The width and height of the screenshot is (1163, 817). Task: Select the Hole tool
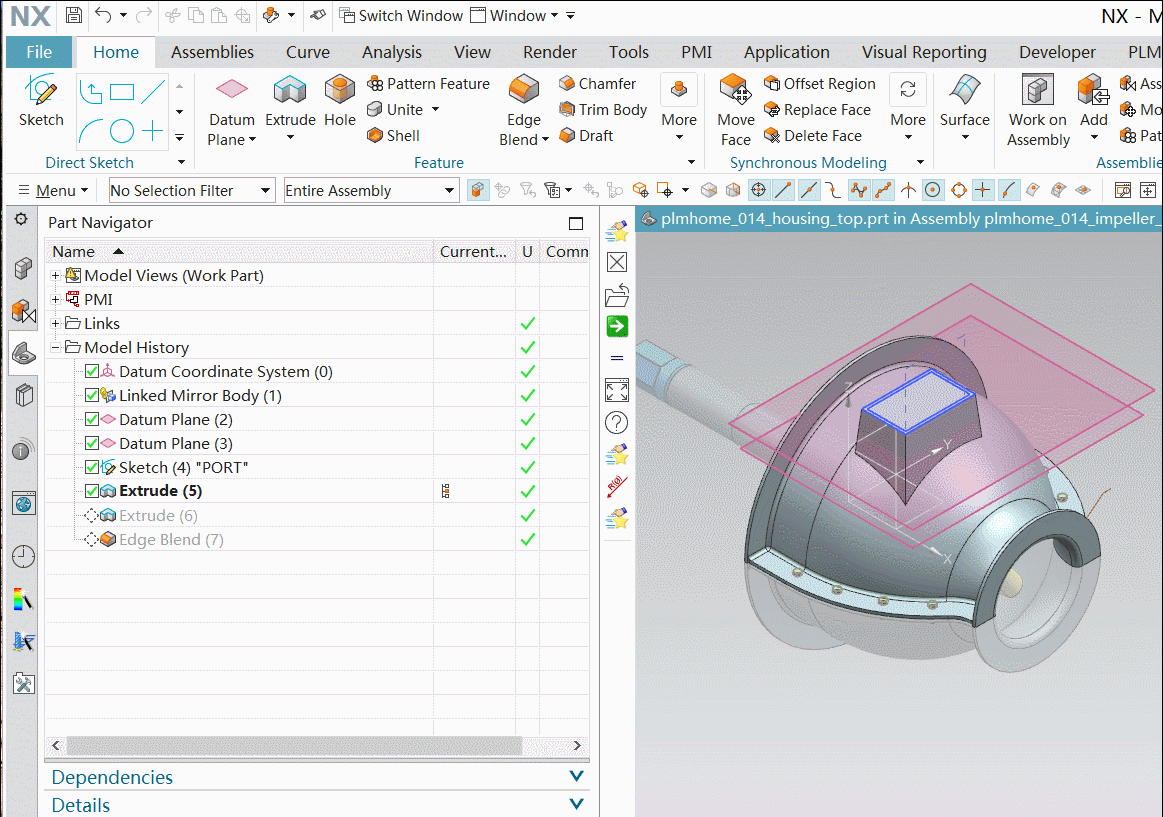340,102
